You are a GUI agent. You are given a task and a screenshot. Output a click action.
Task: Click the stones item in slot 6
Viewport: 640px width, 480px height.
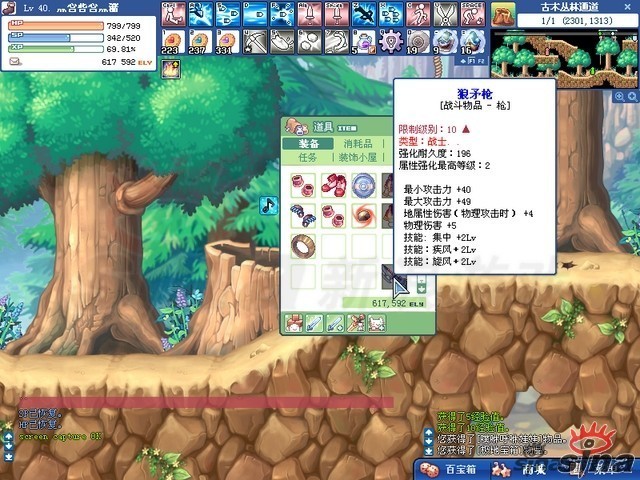[x=310, y=42]
